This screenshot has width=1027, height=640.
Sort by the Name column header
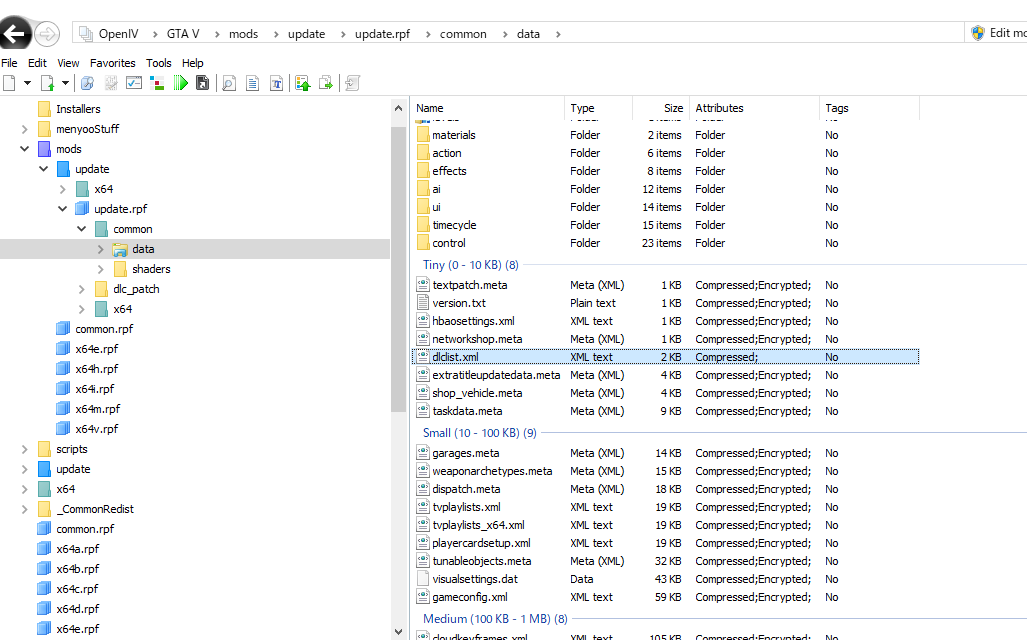(x=430, y=108)
